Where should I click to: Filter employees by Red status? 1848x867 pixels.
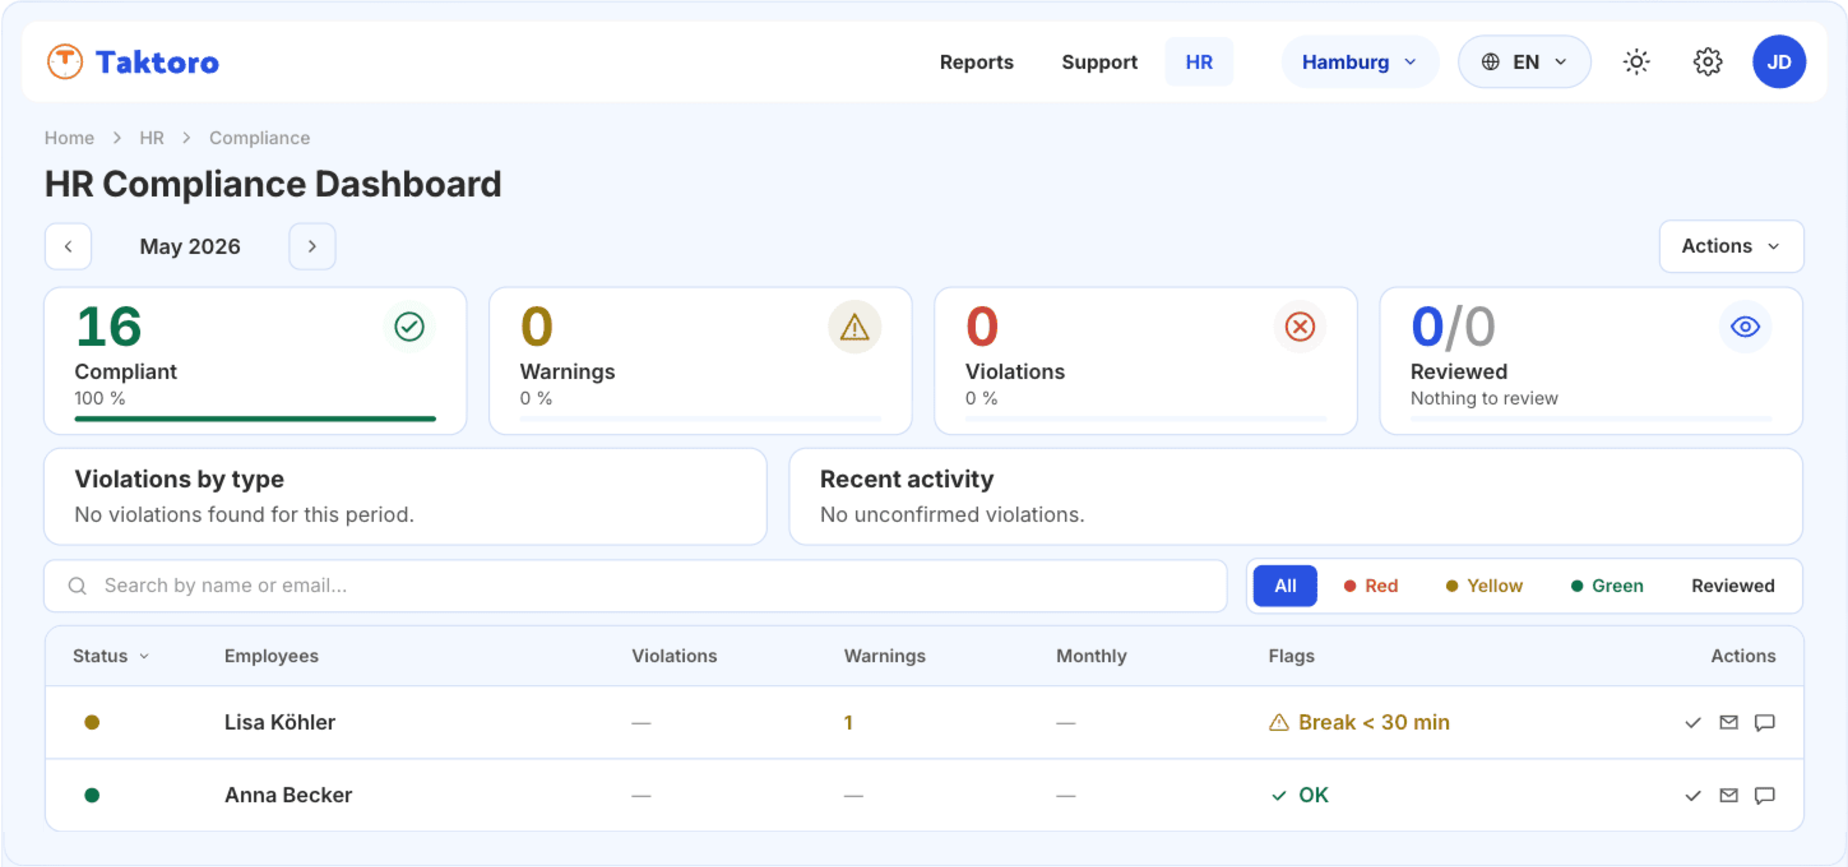click(1371, 586)
